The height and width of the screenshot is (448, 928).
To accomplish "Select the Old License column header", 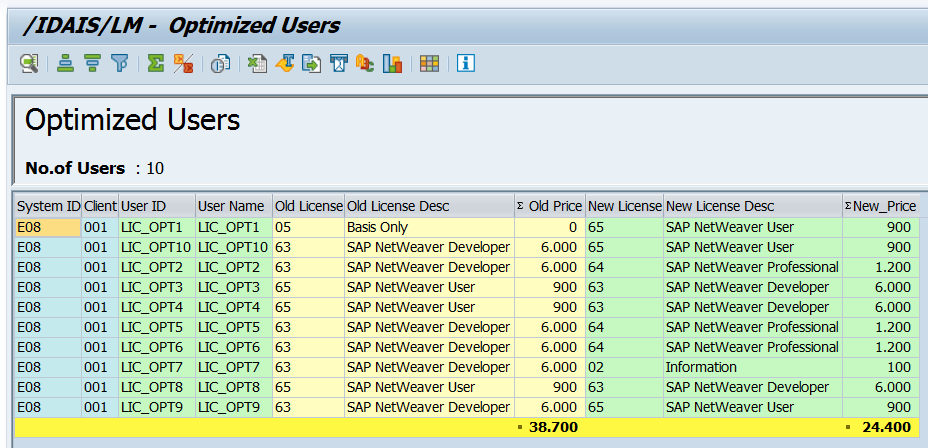I will (x=309, y=207).
